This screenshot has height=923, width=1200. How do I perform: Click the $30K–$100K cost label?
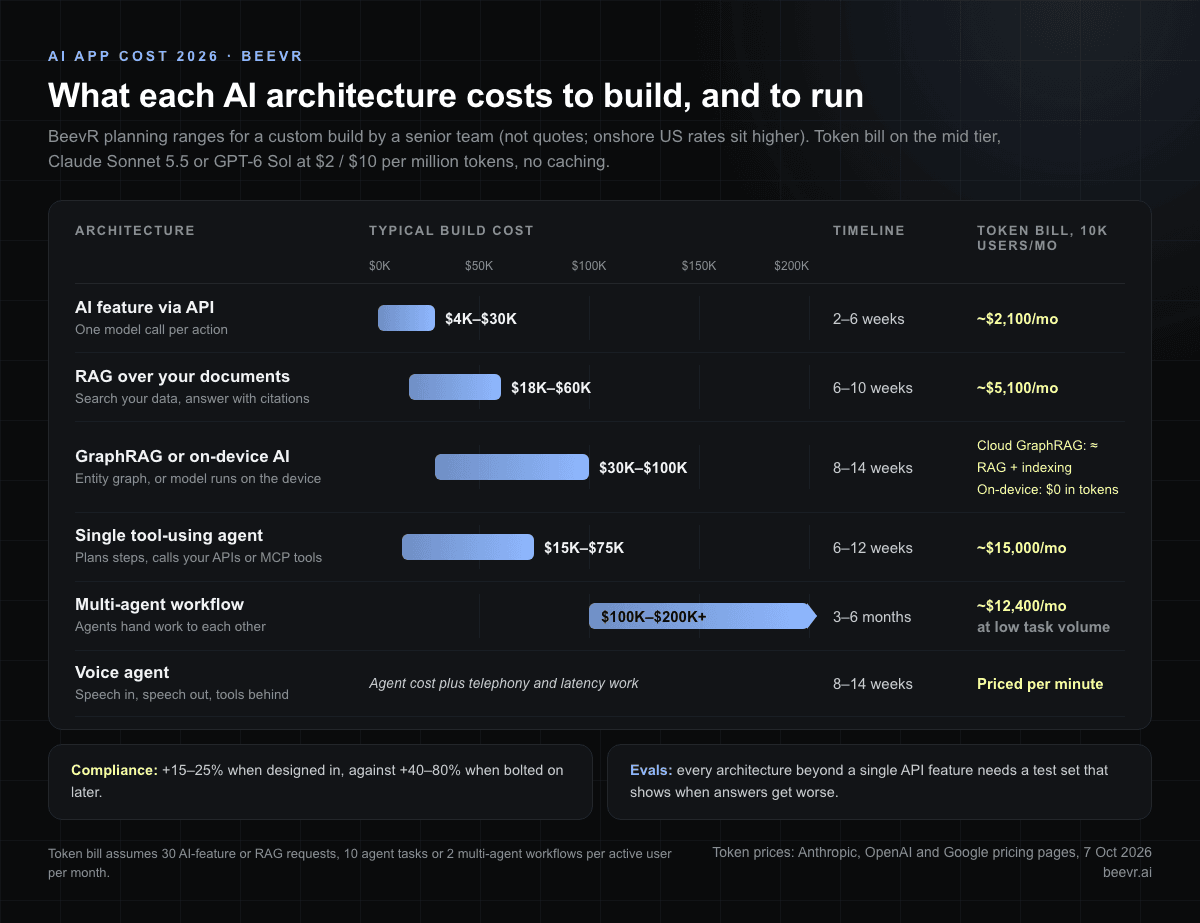(x=643, y=468)
